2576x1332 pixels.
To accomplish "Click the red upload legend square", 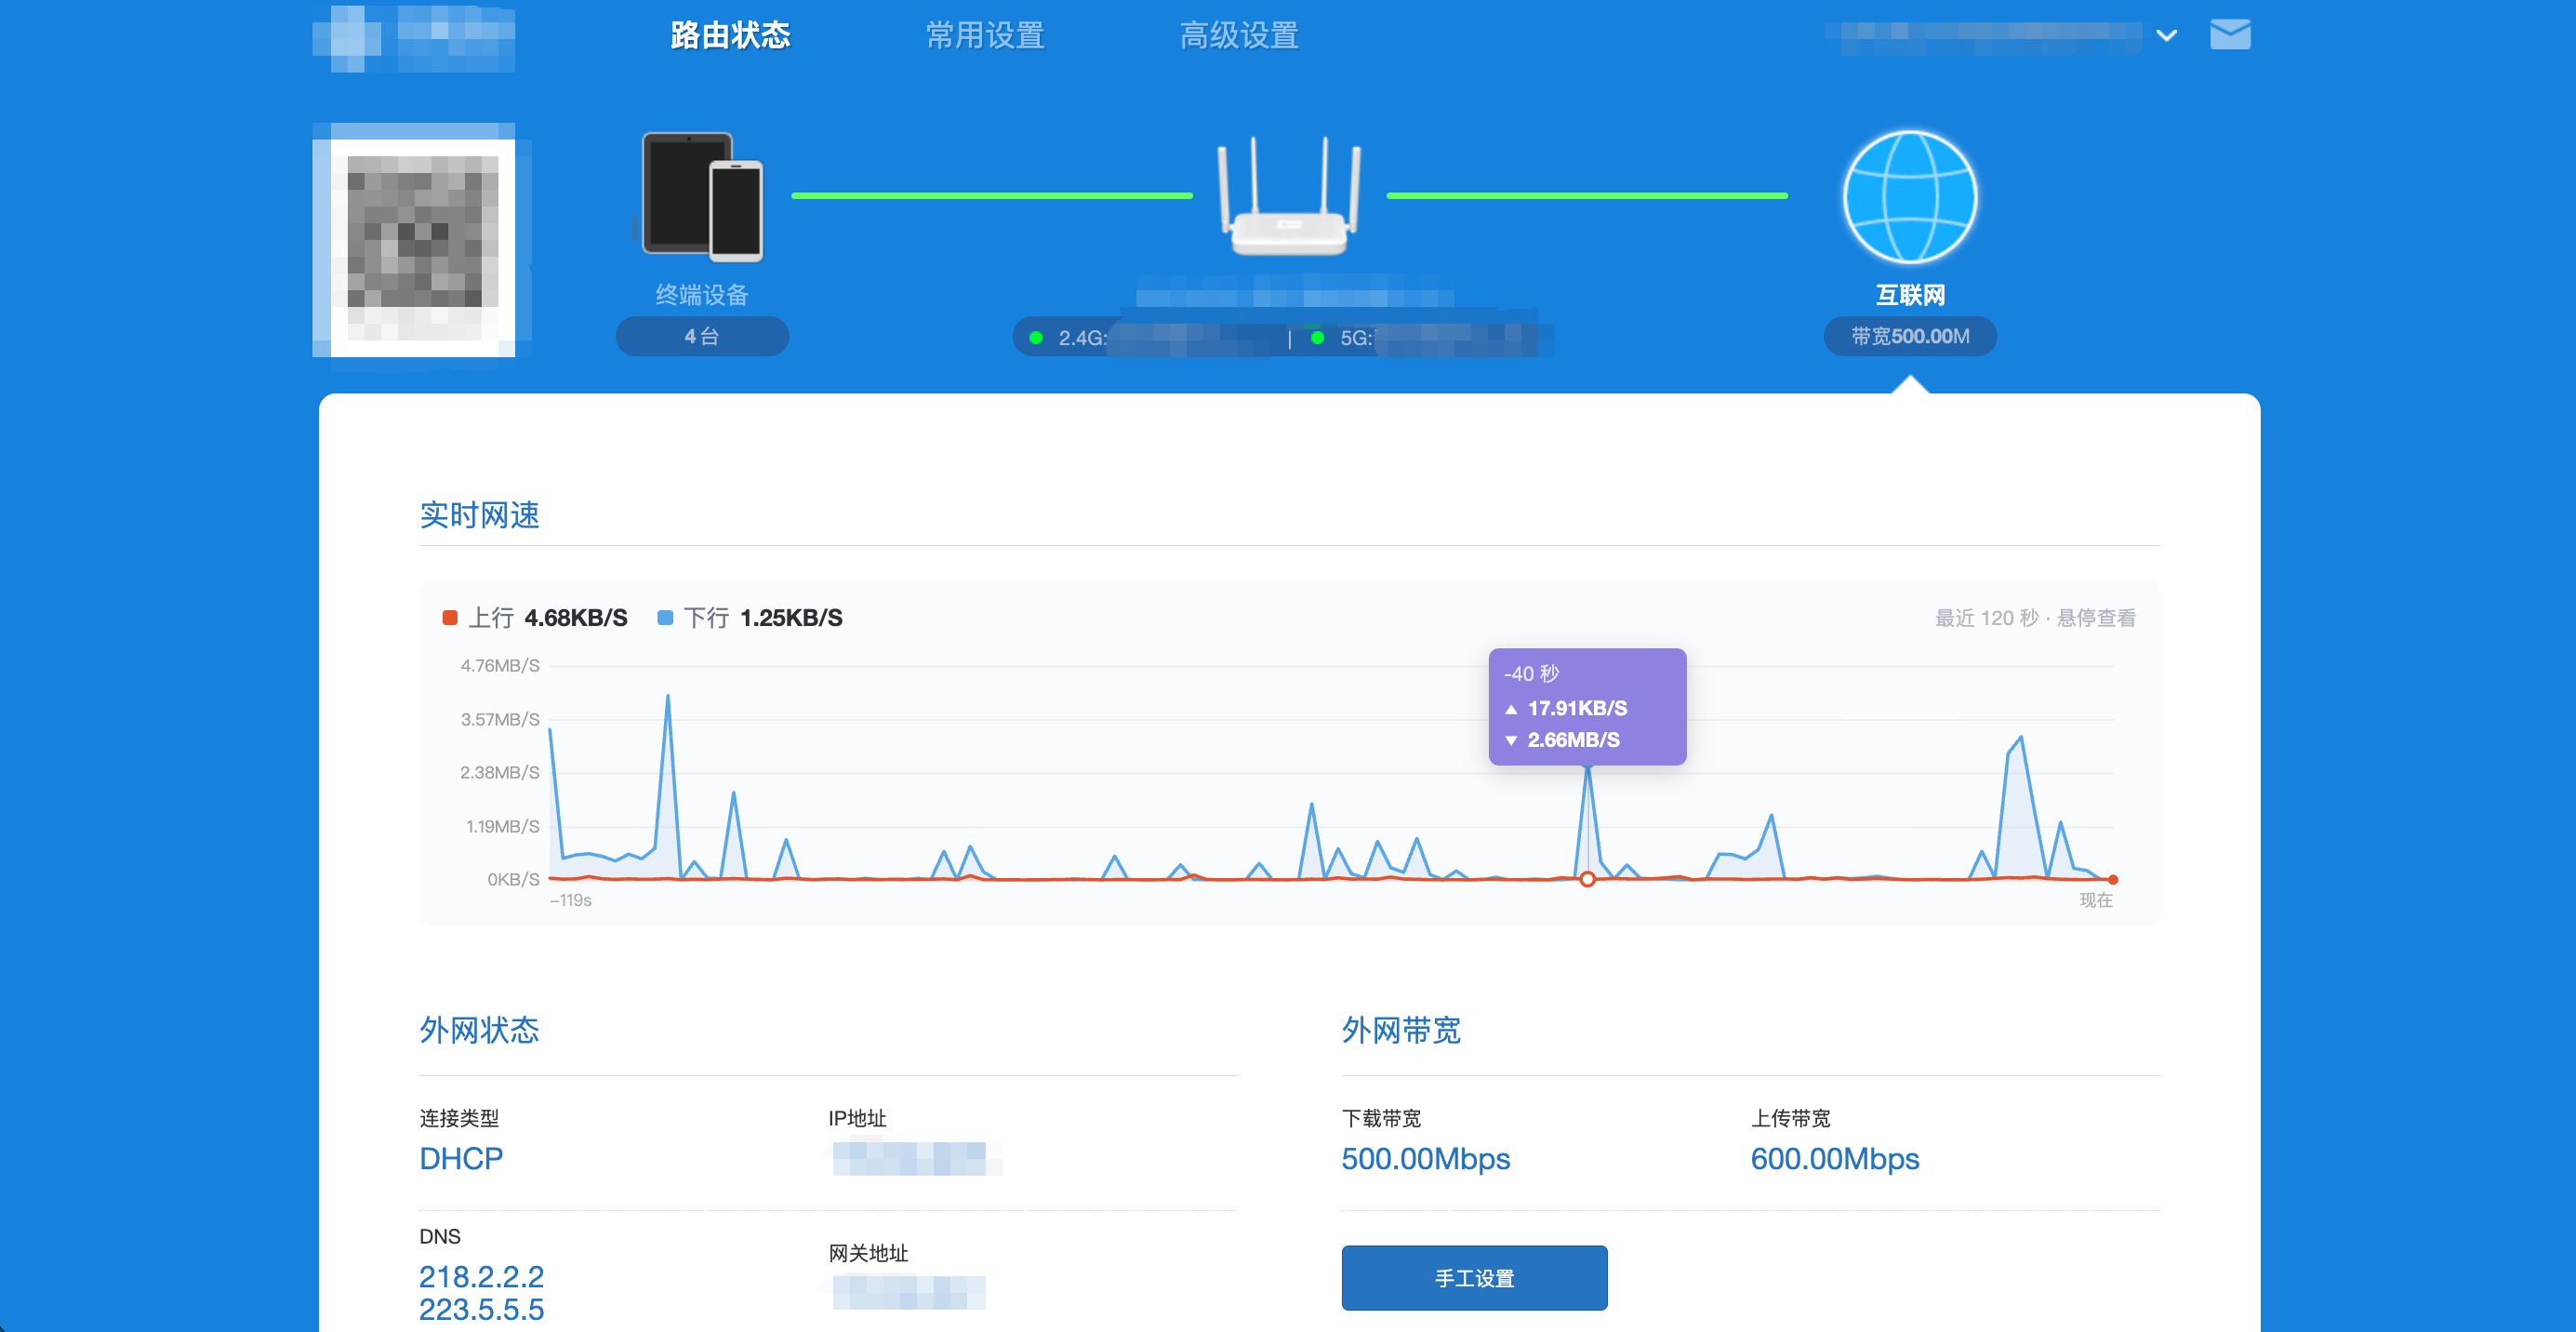I will (x=450, y=618).
